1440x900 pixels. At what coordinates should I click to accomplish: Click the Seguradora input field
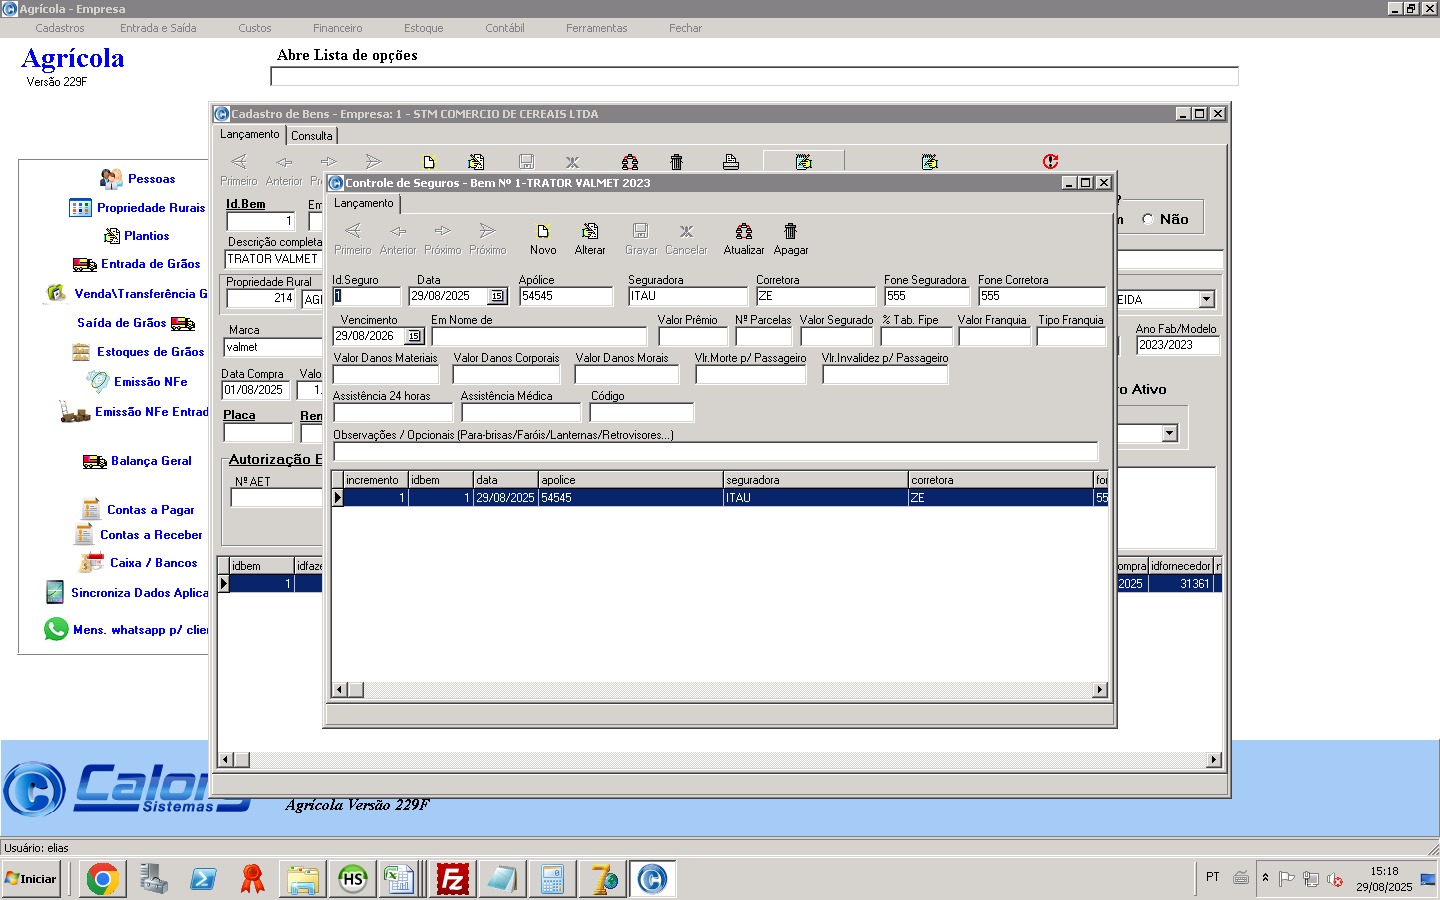click(x=687, y=296)
